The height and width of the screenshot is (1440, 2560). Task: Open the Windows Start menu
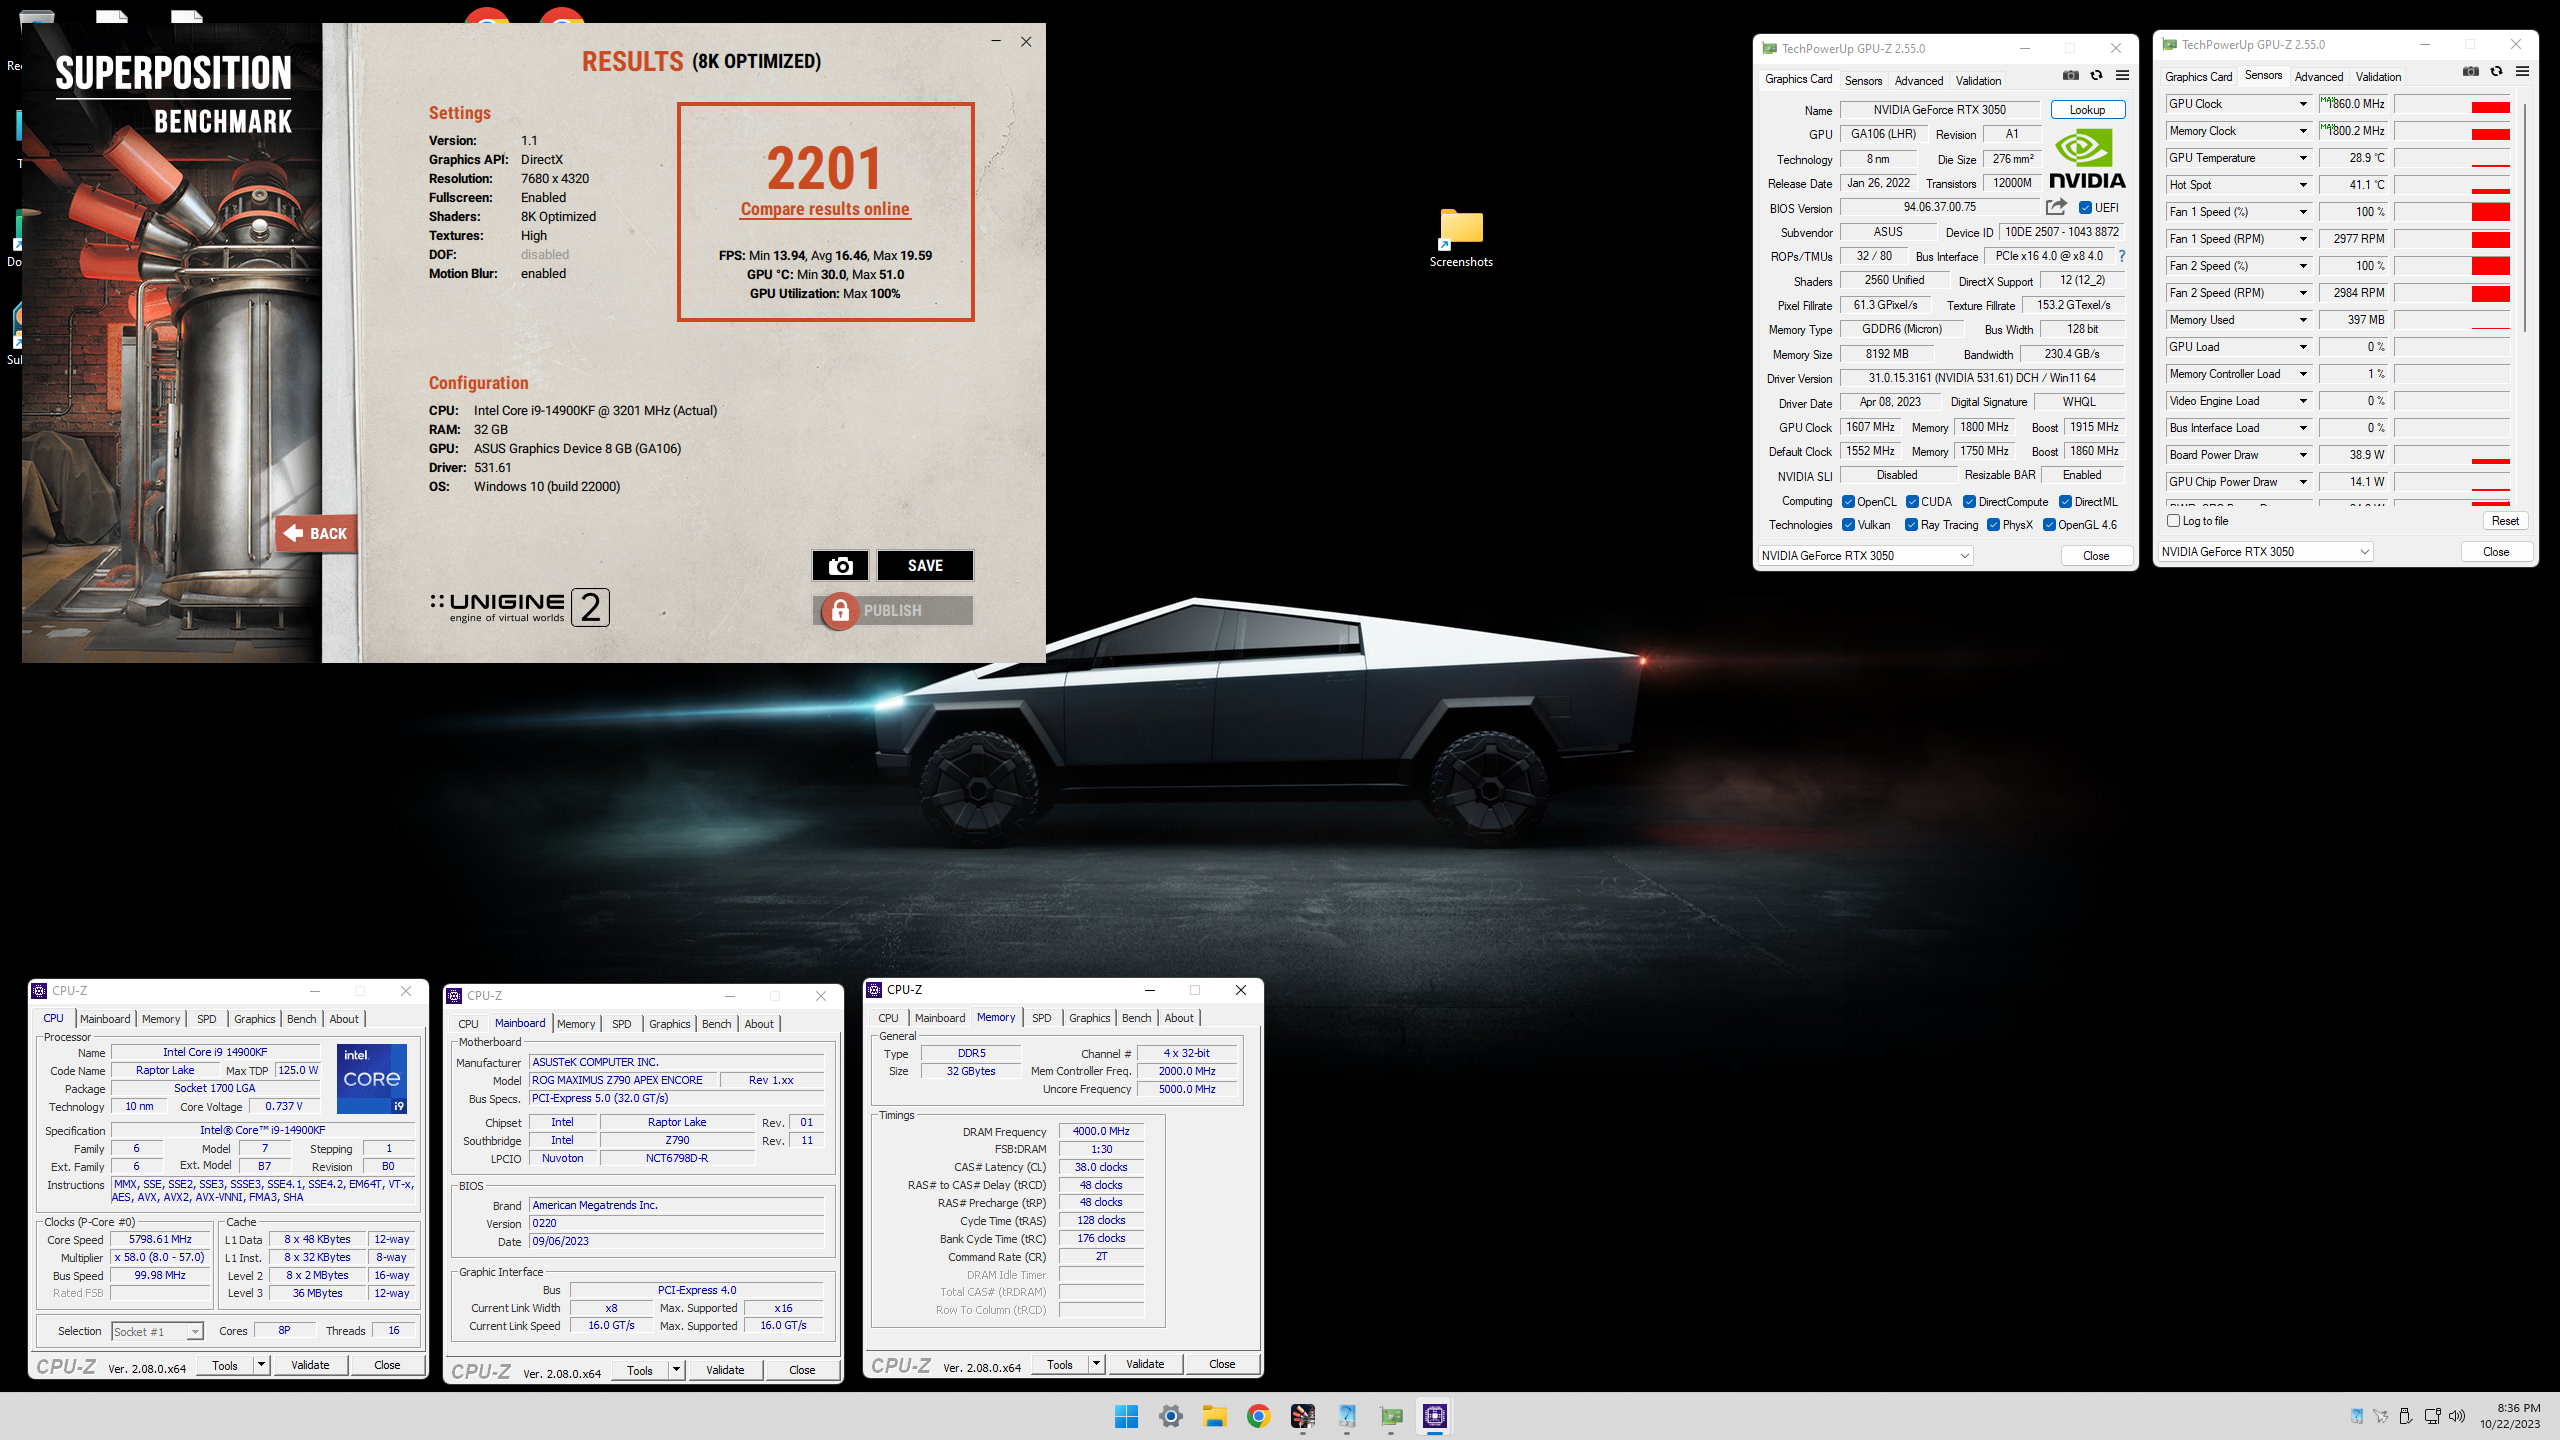[1127, 1416]
